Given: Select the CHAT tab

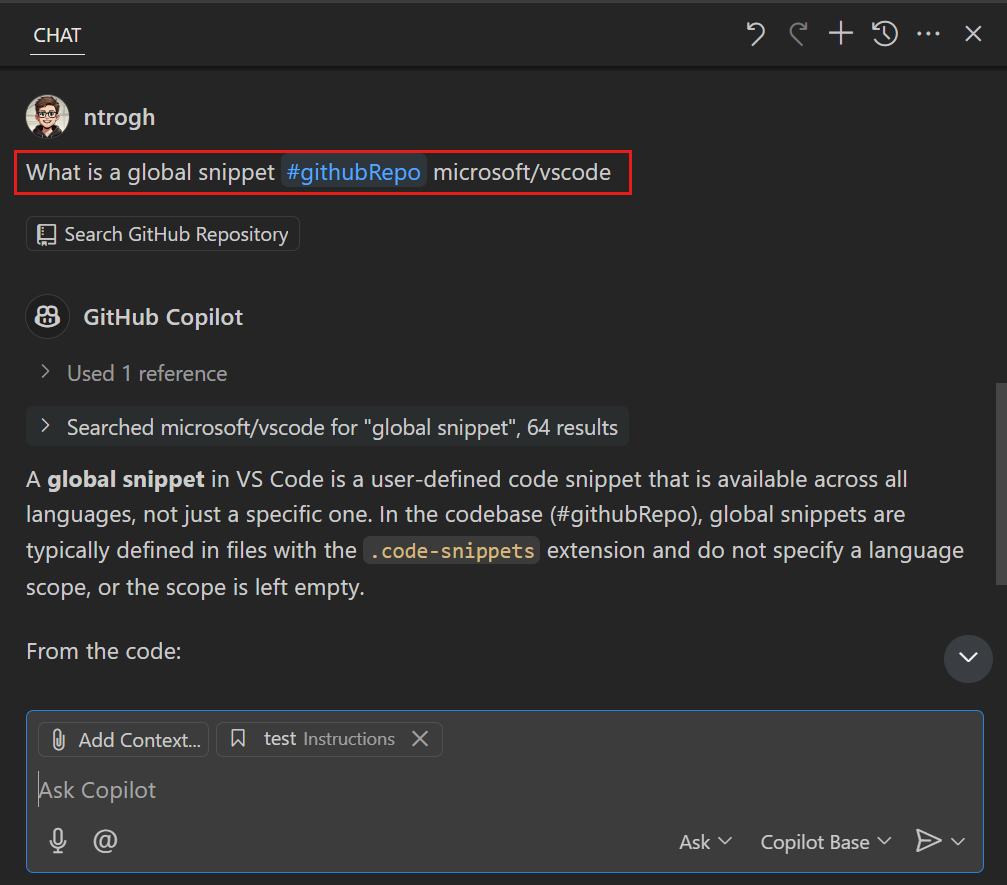Looking at the screenshot, I should click(x=57, y=36).
